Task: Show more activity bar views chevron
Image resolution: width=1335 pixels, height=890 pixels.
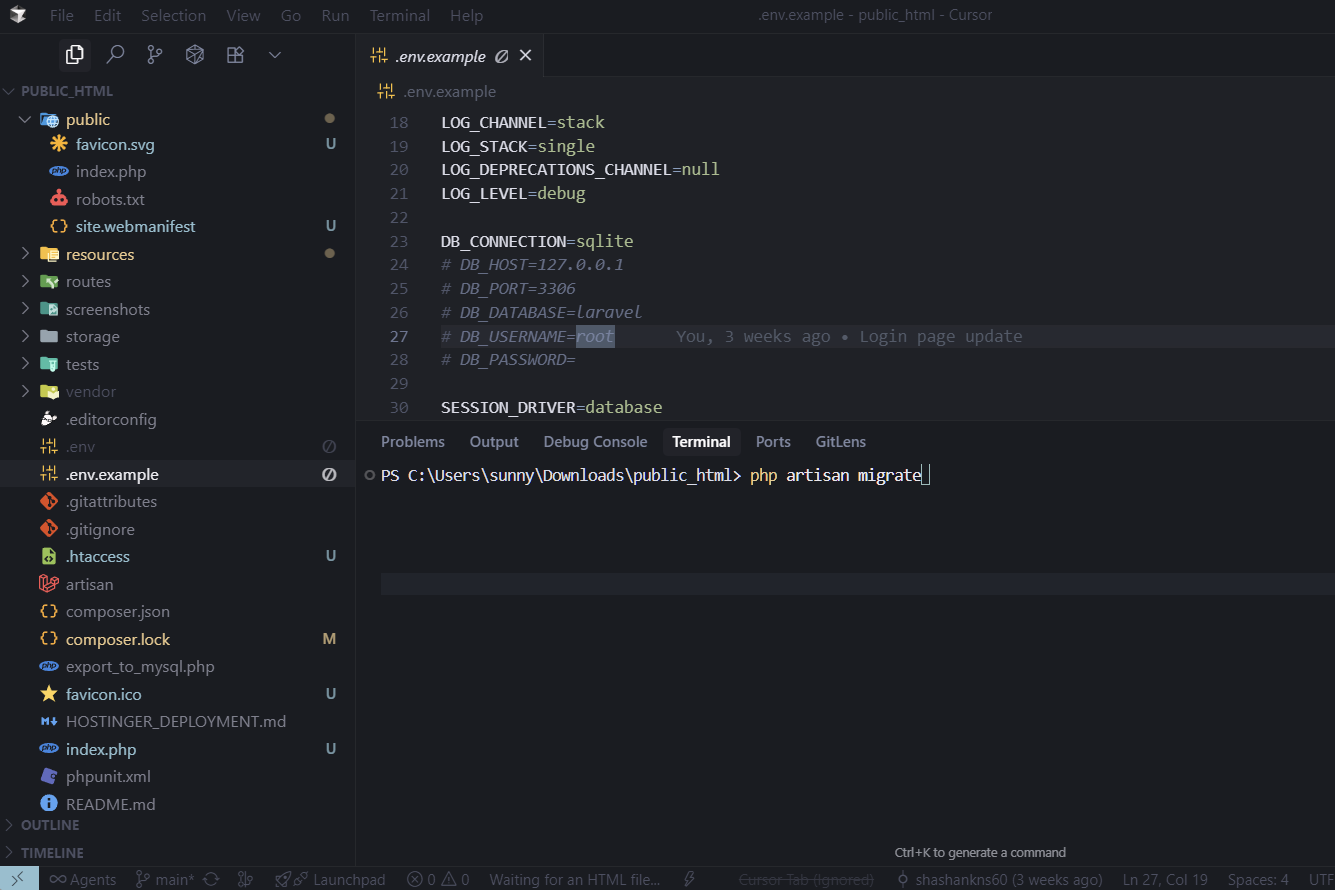Action: coord(275,55)
